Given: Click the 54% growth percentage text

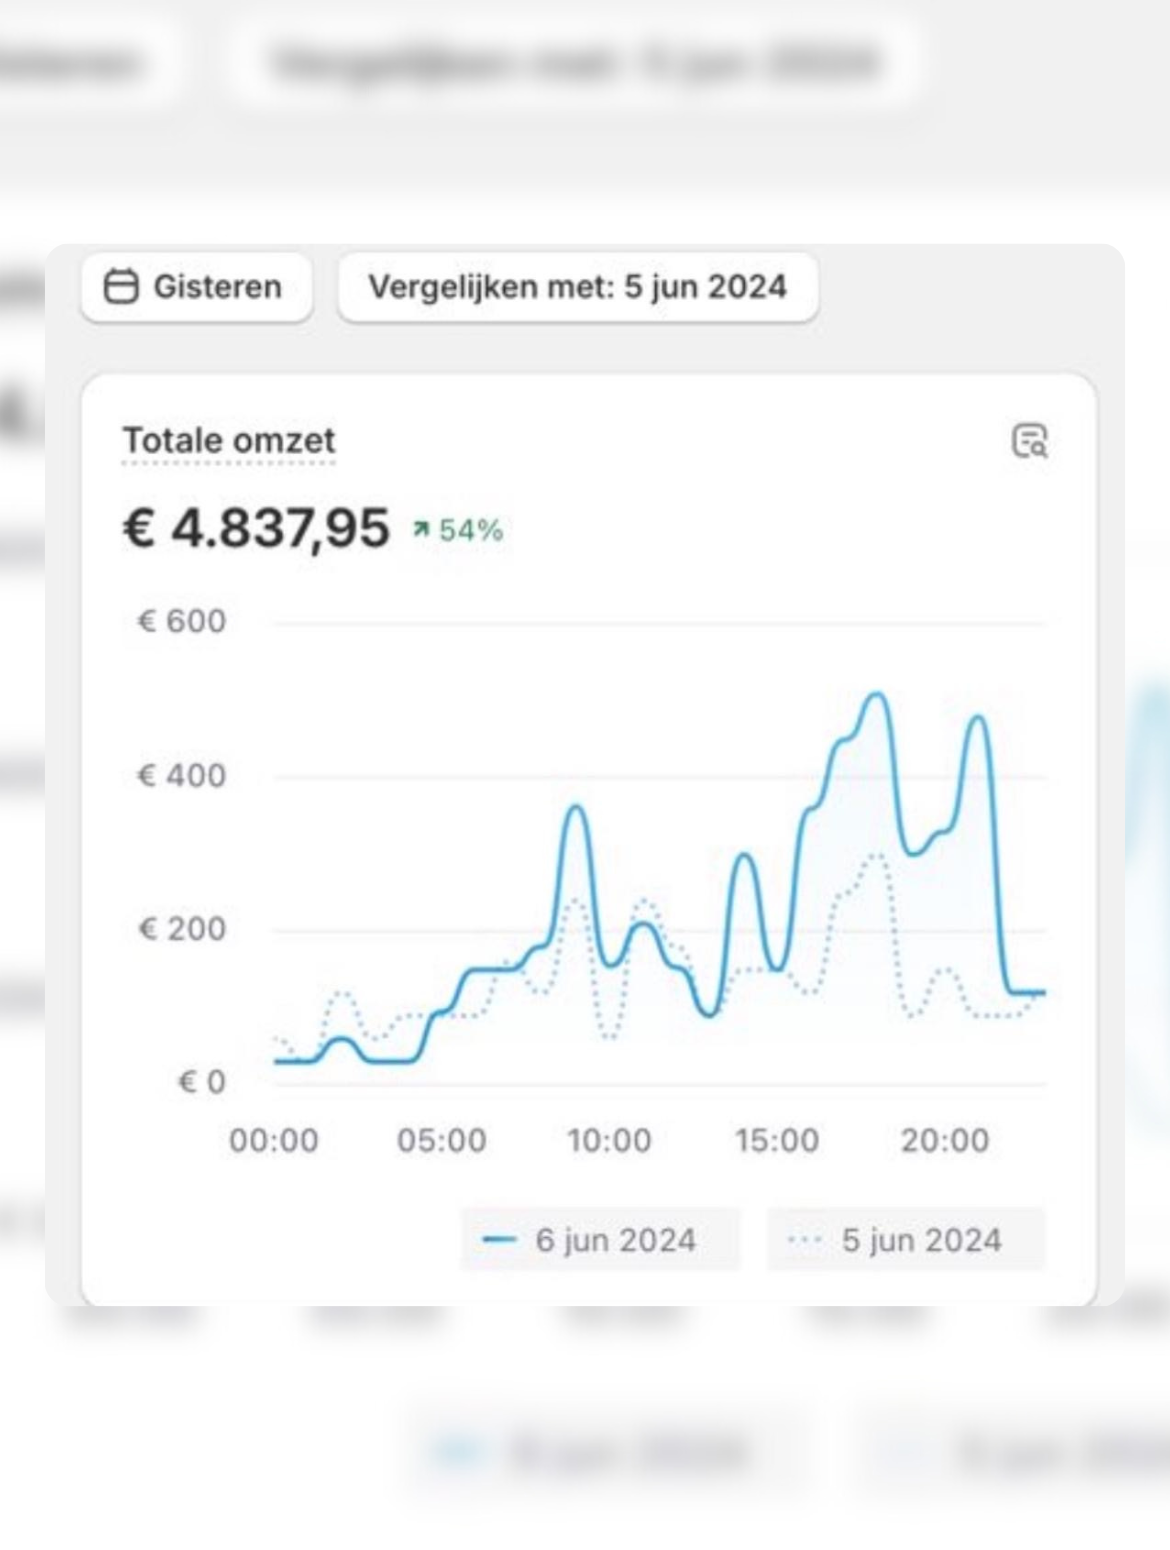Looking at the screenshot, I should (x=471, y=530).
